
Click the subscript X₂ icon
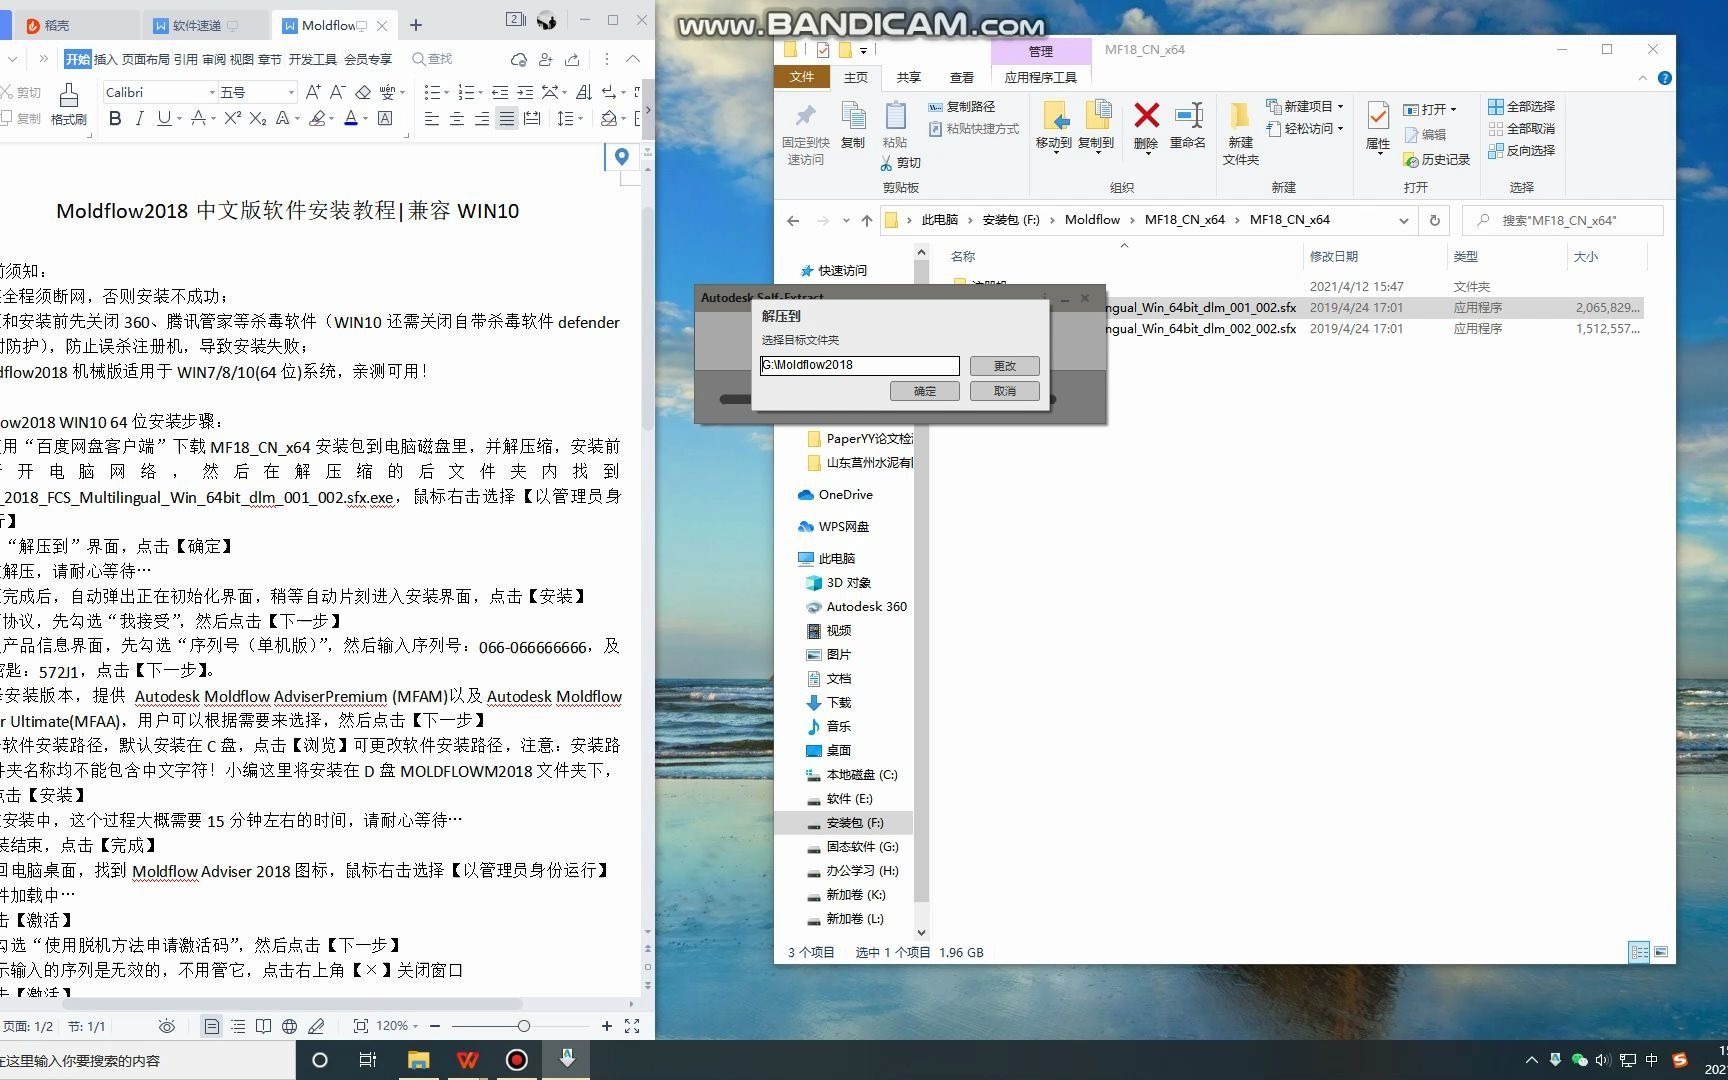pyautogui.click(x=258, y=119)
